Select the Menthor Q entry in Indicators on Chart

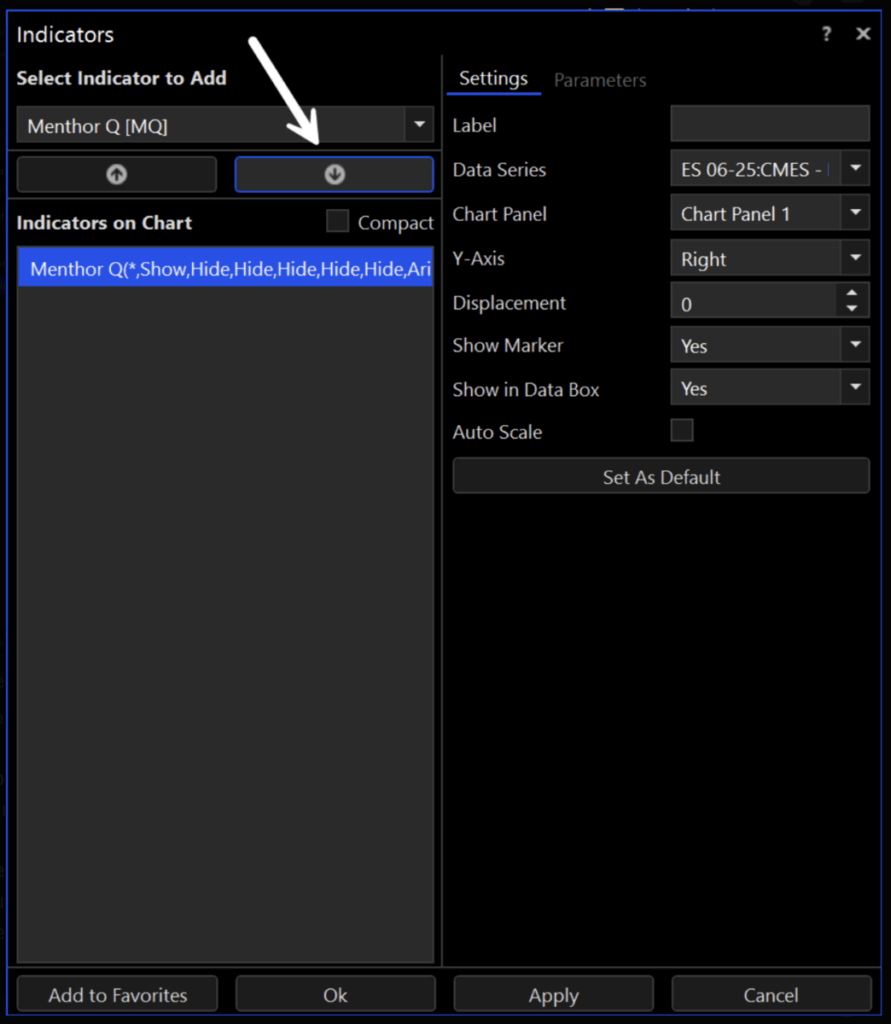[225, 268]
